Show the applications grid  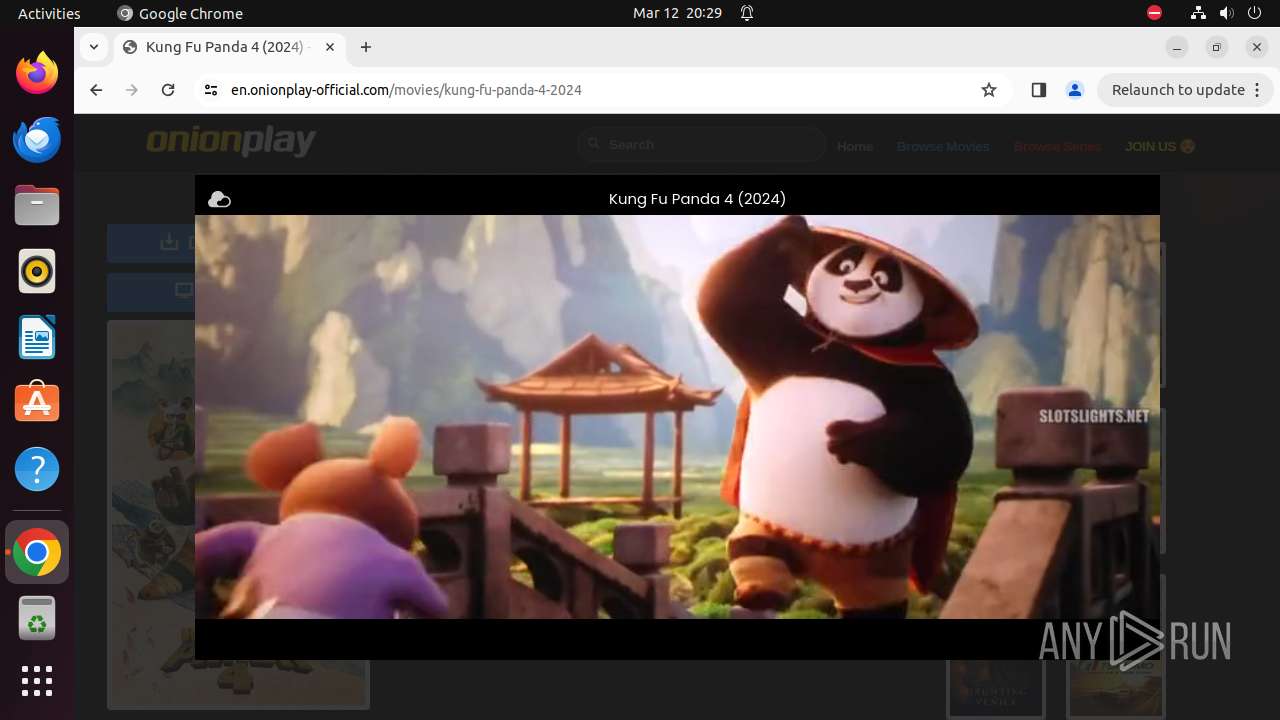click(37, 681)
